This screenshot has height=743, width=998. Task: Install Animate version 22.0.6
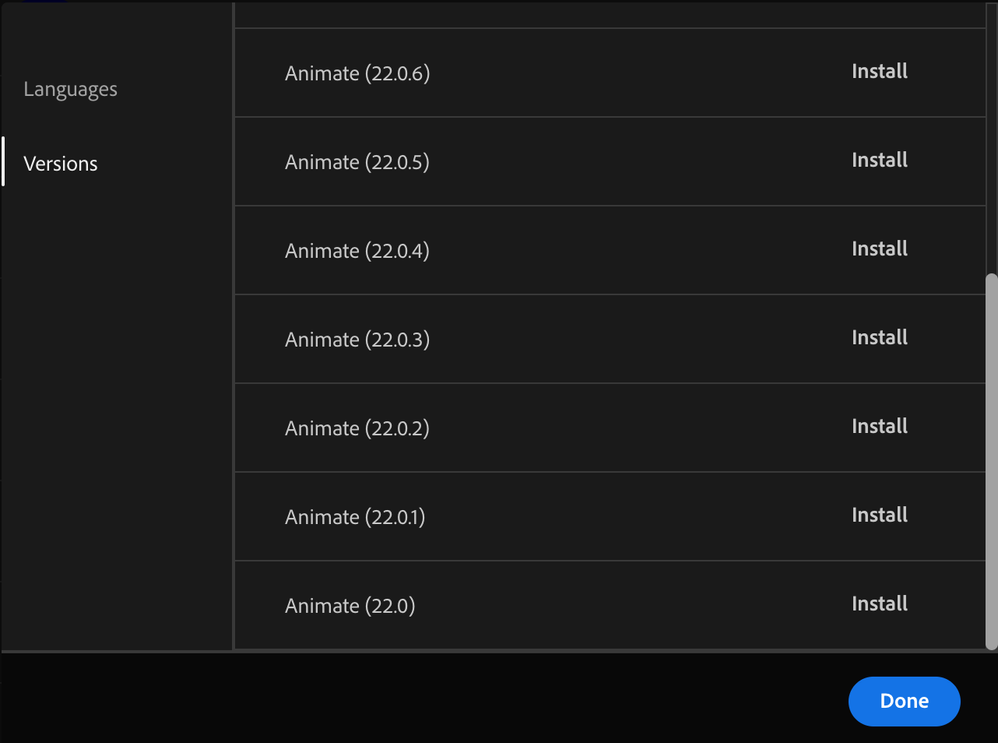[x=879, y=71]
